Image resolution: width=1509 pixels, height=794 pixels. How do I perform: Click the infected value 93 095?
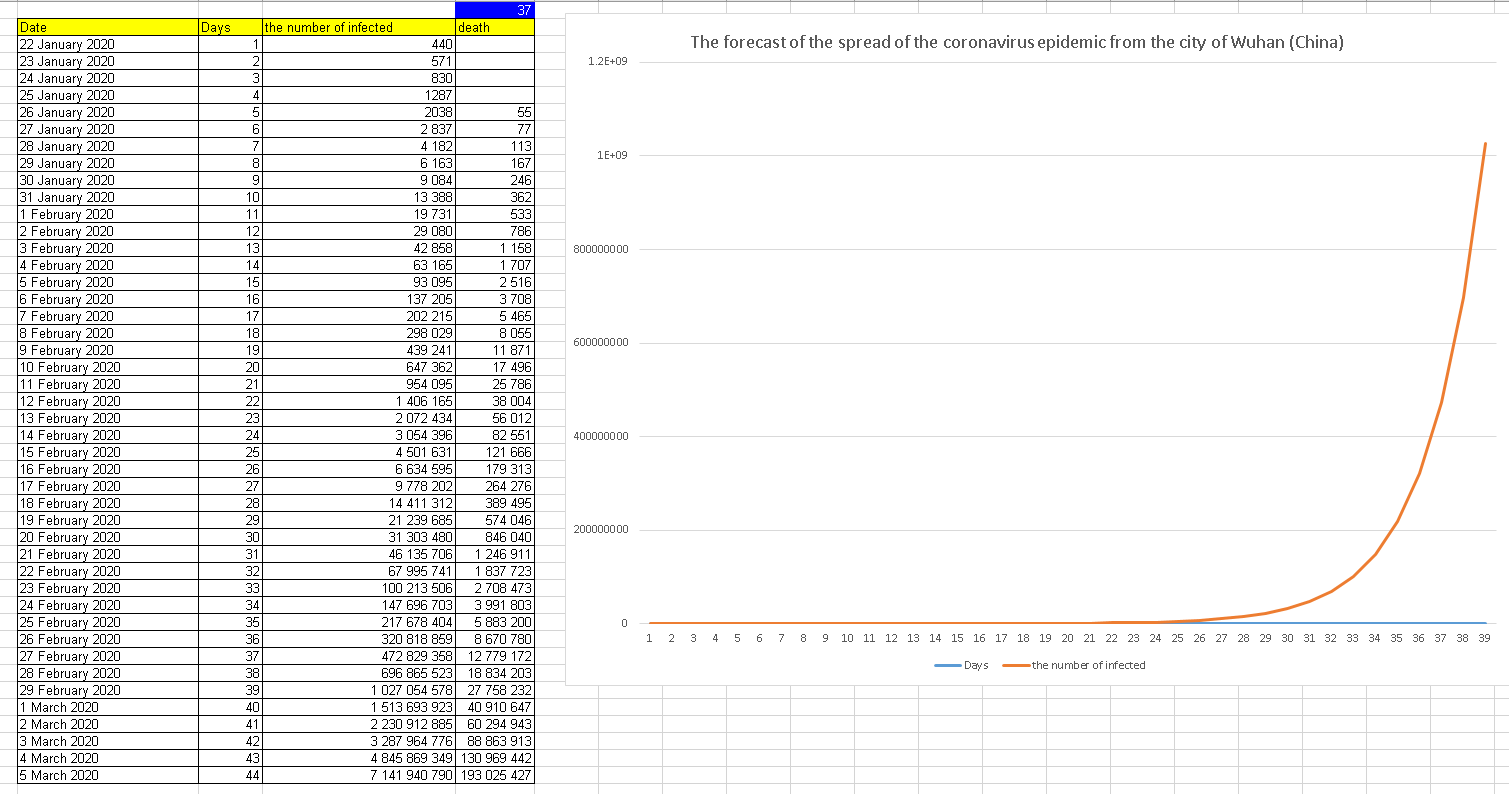(358, 283)
